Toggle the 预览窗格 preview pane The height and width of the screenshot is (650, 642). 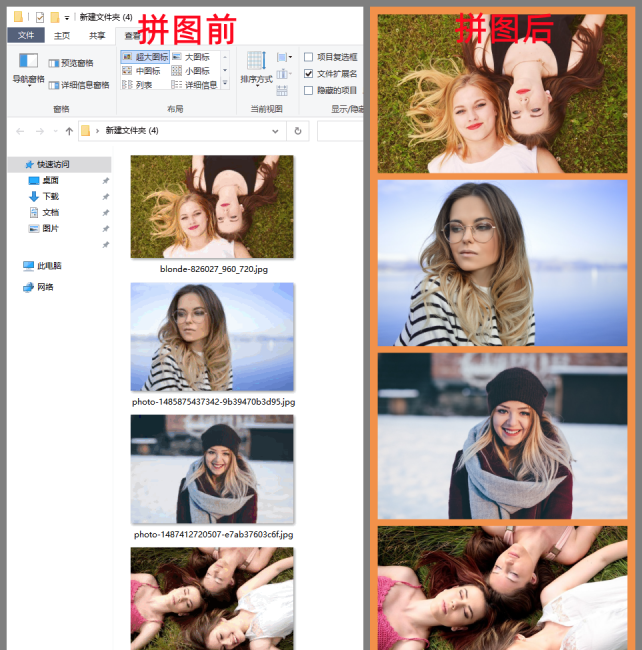(71, 63)
